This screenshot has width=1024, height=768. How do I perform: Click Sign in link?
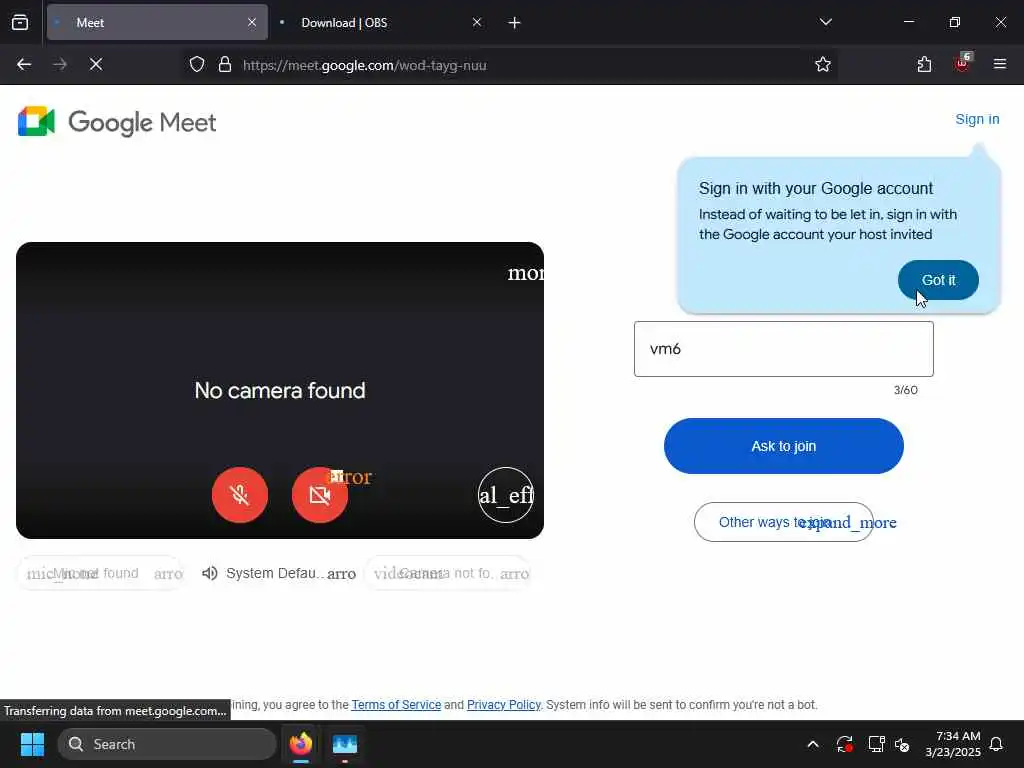tap(977, 120)
